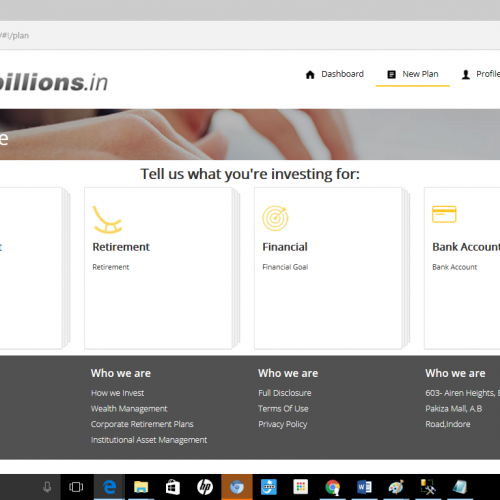
Task: Open Microsoft Edge from the taskbar
Action: pyautogui.click(x=109, y=487)
